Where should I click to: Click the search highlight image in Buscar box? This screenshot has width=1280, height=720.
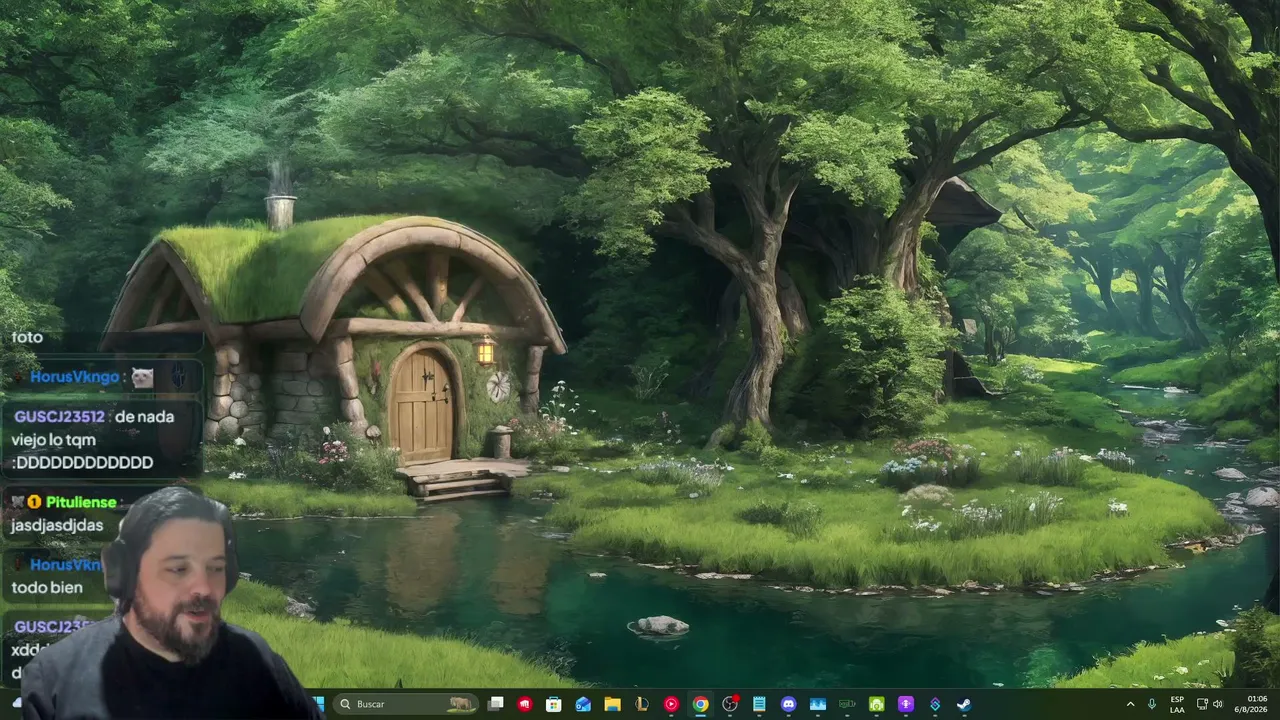pyautogui.click(x=460, y=704)
